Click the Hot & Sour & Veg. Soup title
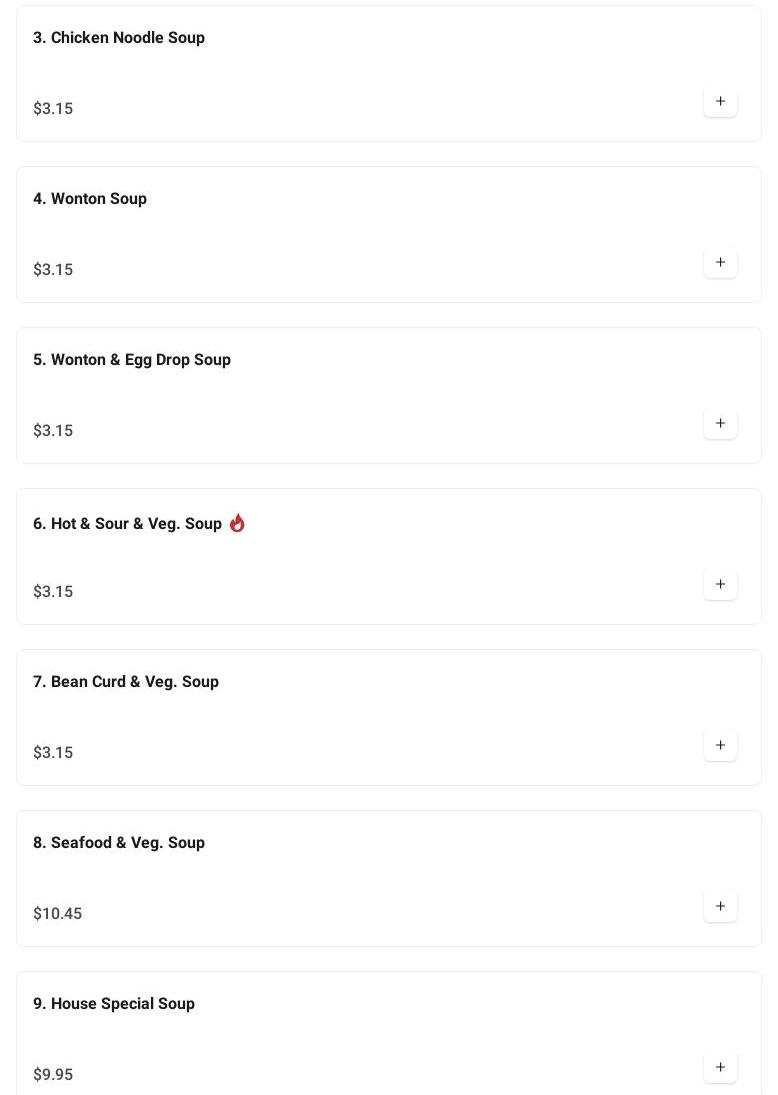778x1095 pixels. (x=127, y=524)
